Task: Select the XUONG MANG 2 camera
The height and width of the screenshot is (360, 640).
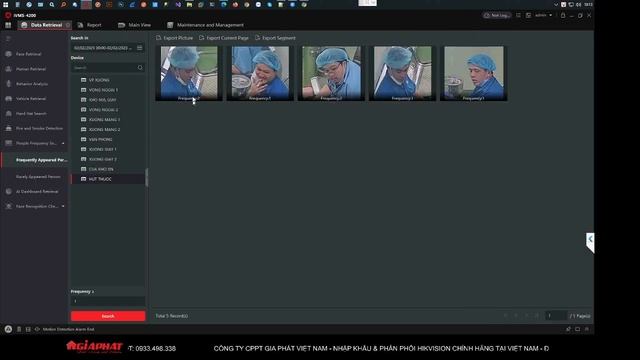Action: pyautogui.click(x=104, y=129)
